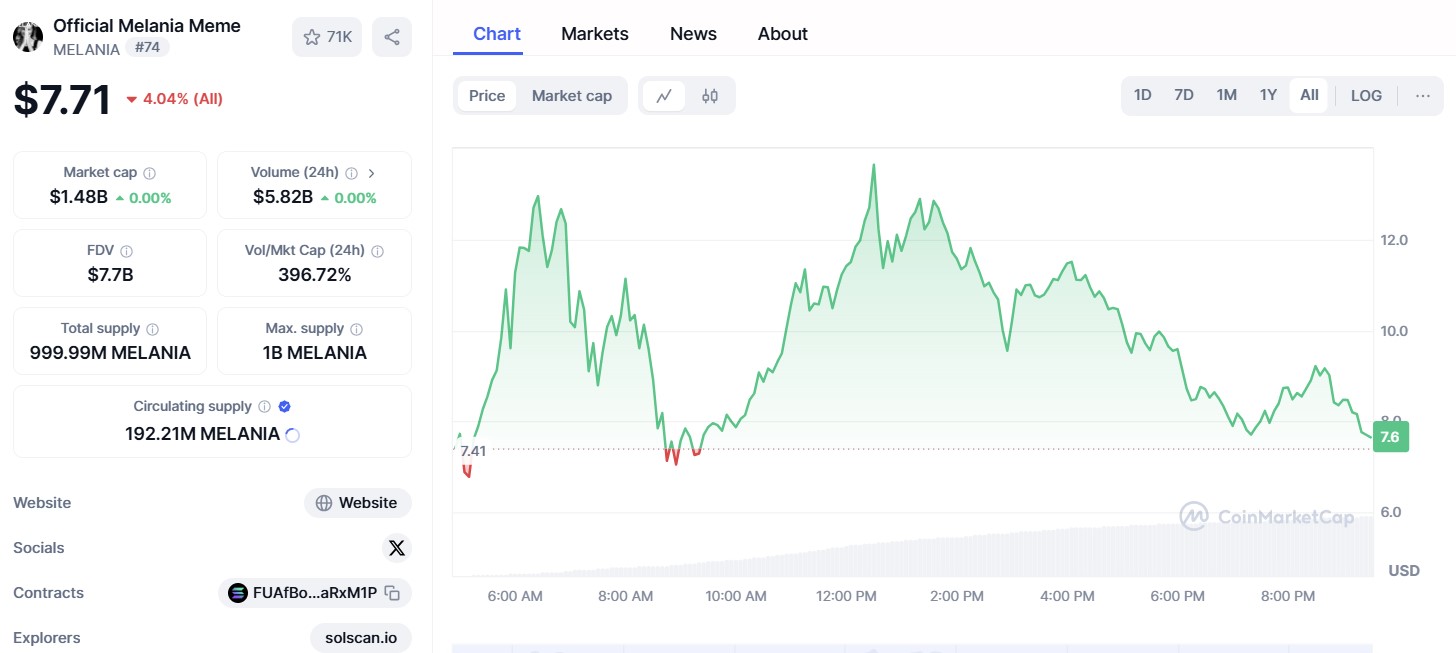Enable LOG scale on chart
Image resolution: width=1456 pixels, height=653 pixels.
click(x=1366, y=96)
